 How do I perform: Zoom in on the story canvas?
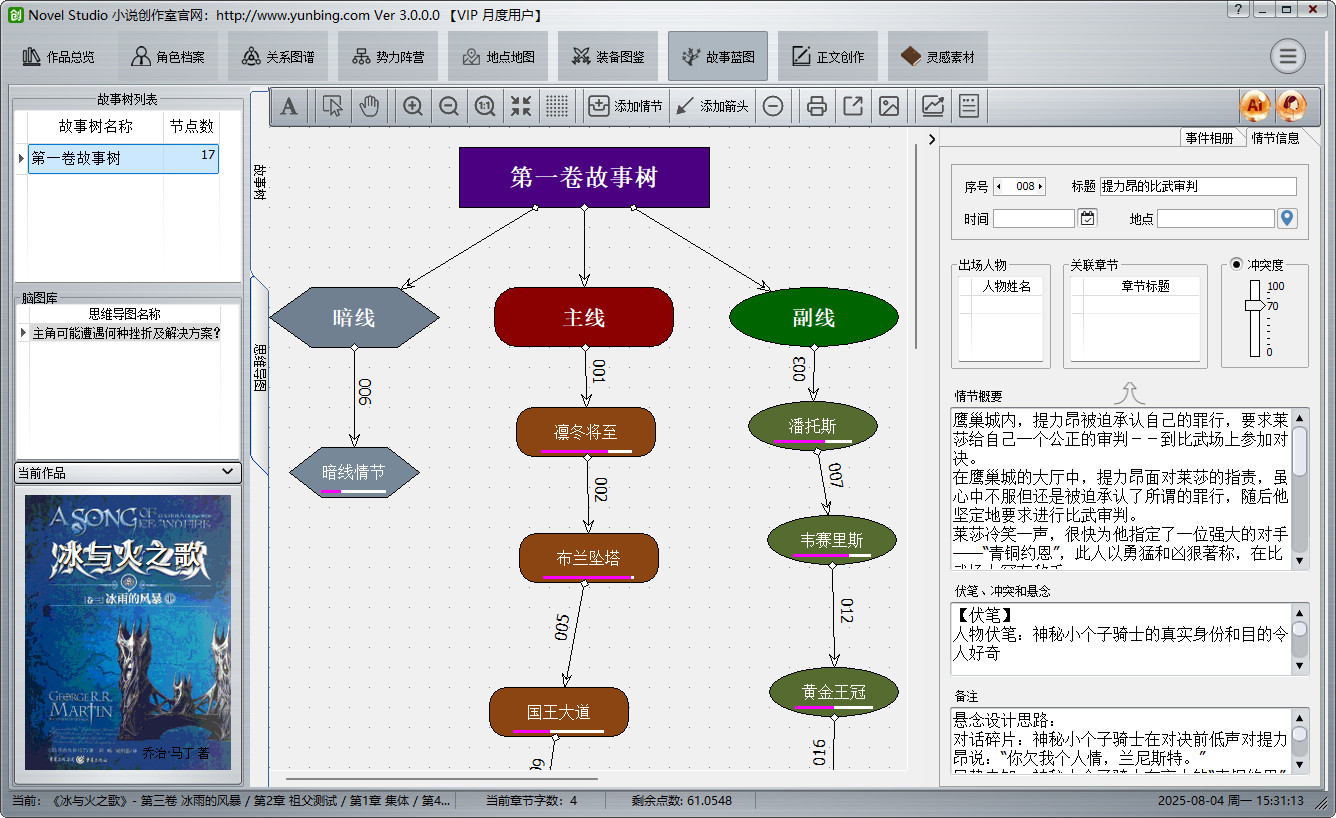(412, 105)
